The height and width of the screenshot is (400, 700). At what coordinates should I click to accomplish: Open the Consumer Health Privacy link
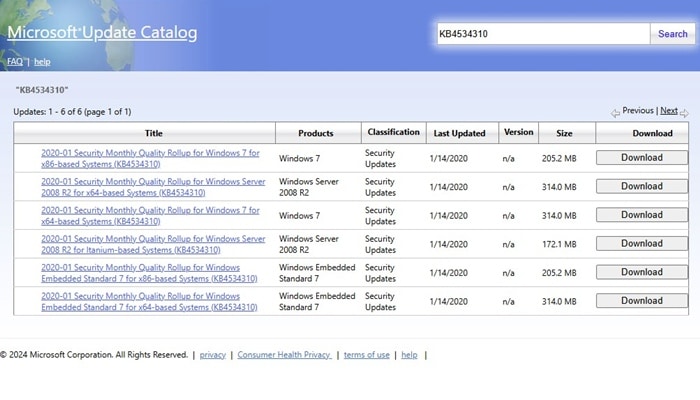coord(284,355)
